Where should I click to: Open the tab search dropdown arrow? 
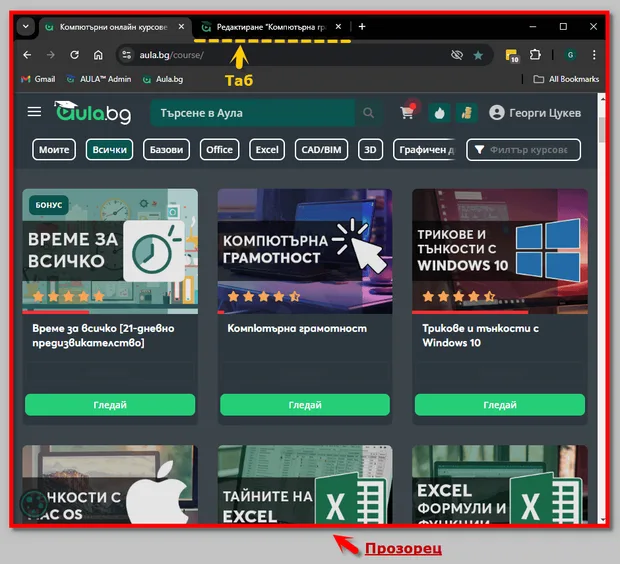coord(26,26)
